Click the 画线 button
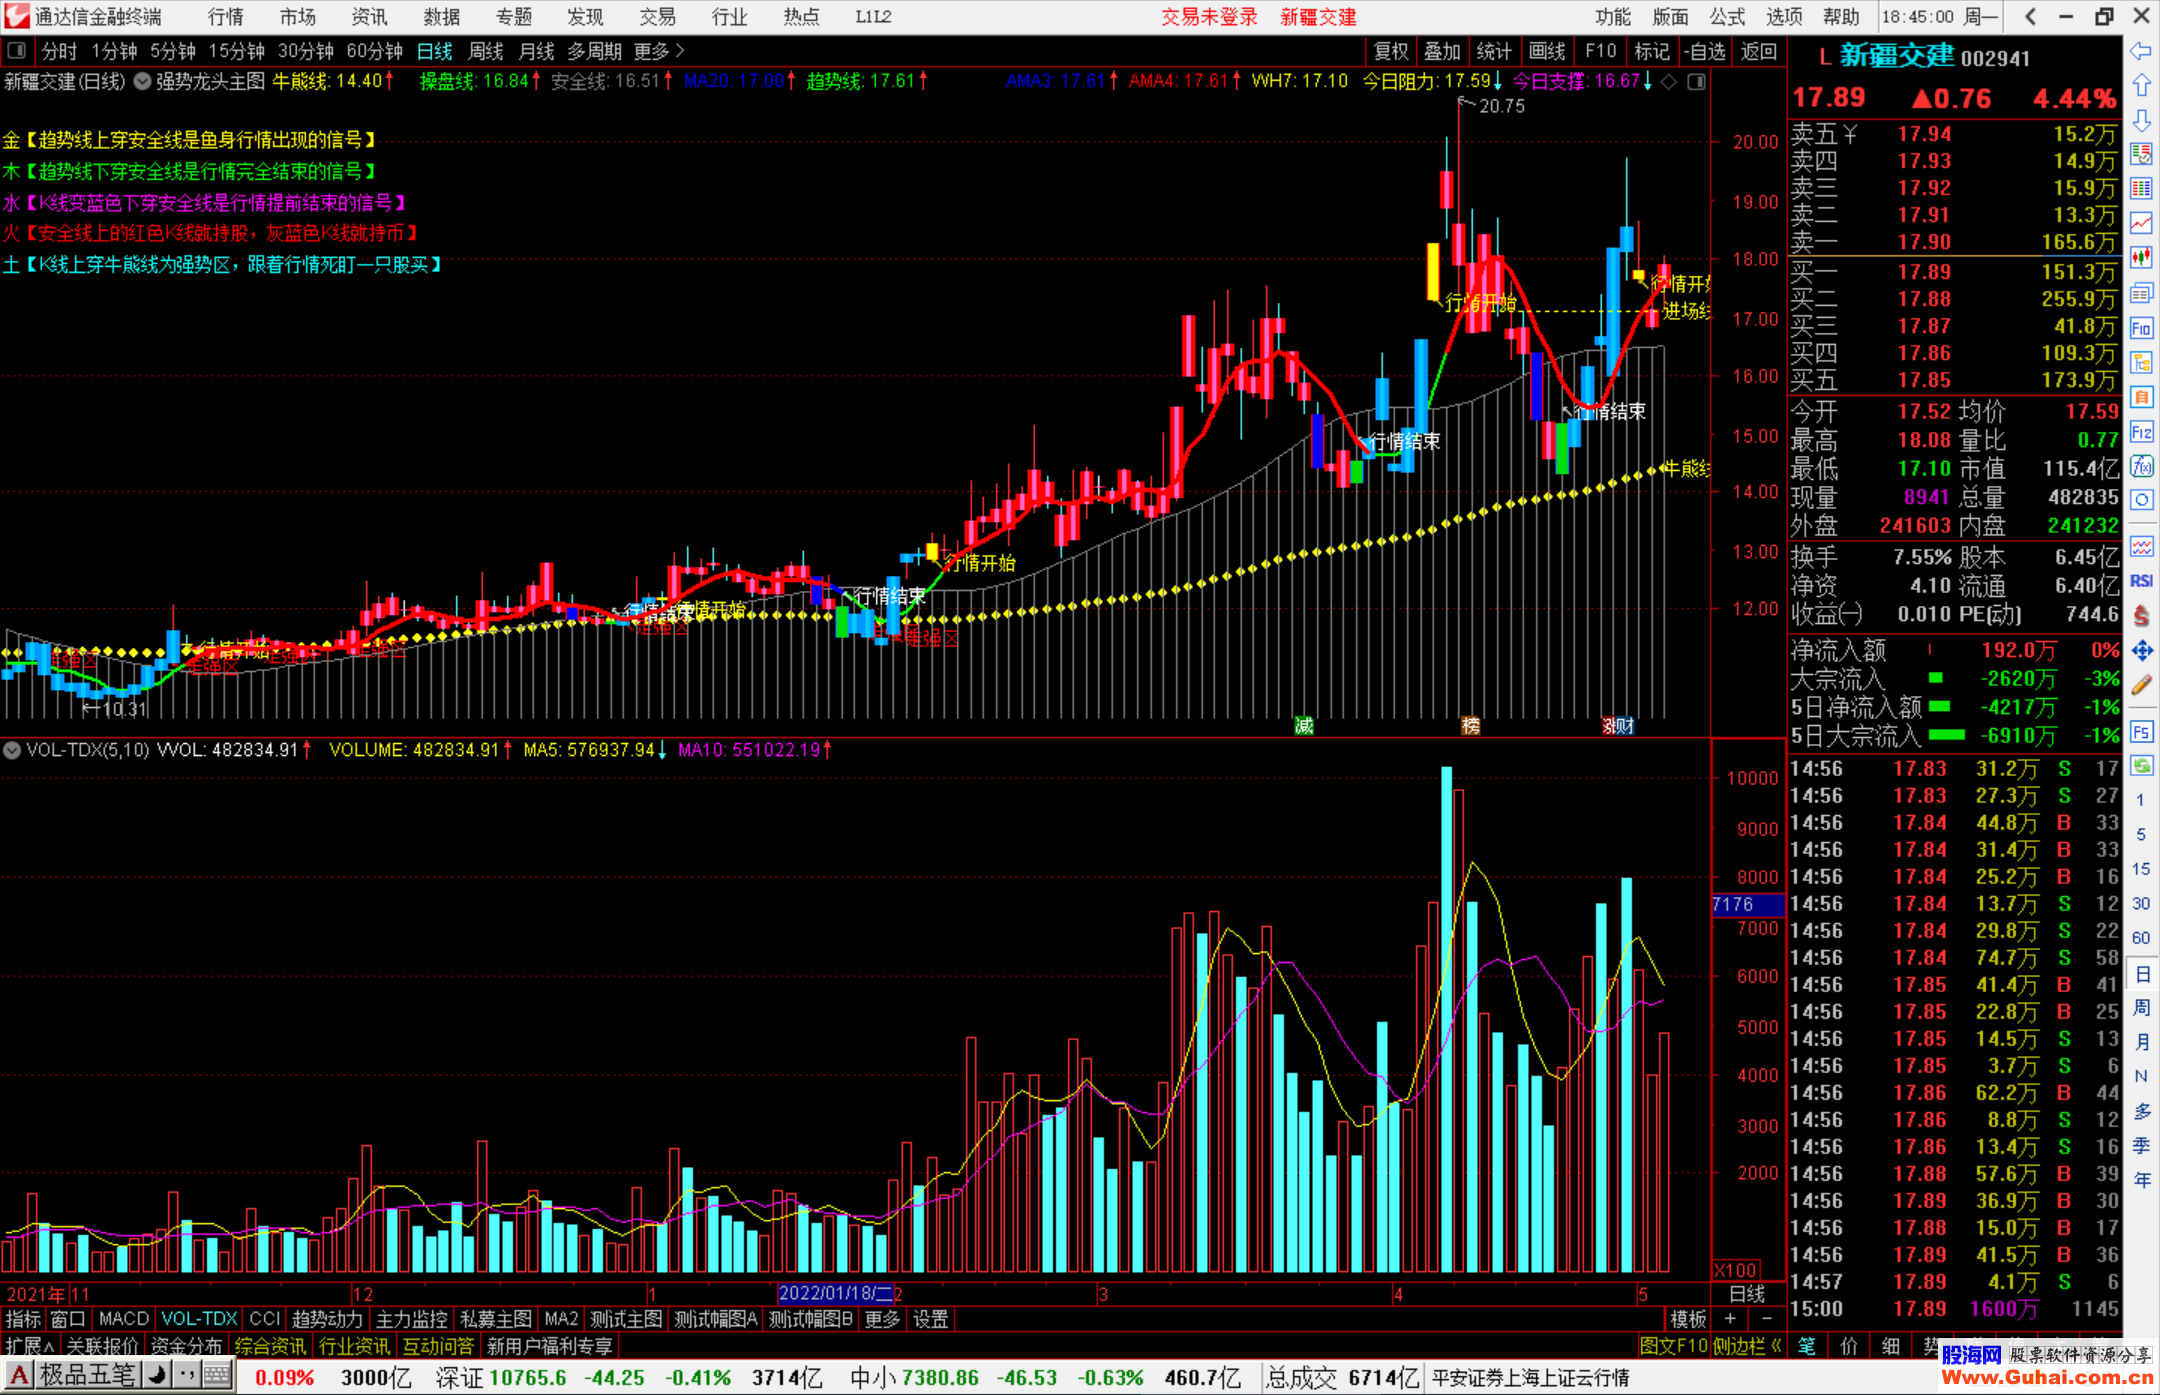 tap(1547, 51)
